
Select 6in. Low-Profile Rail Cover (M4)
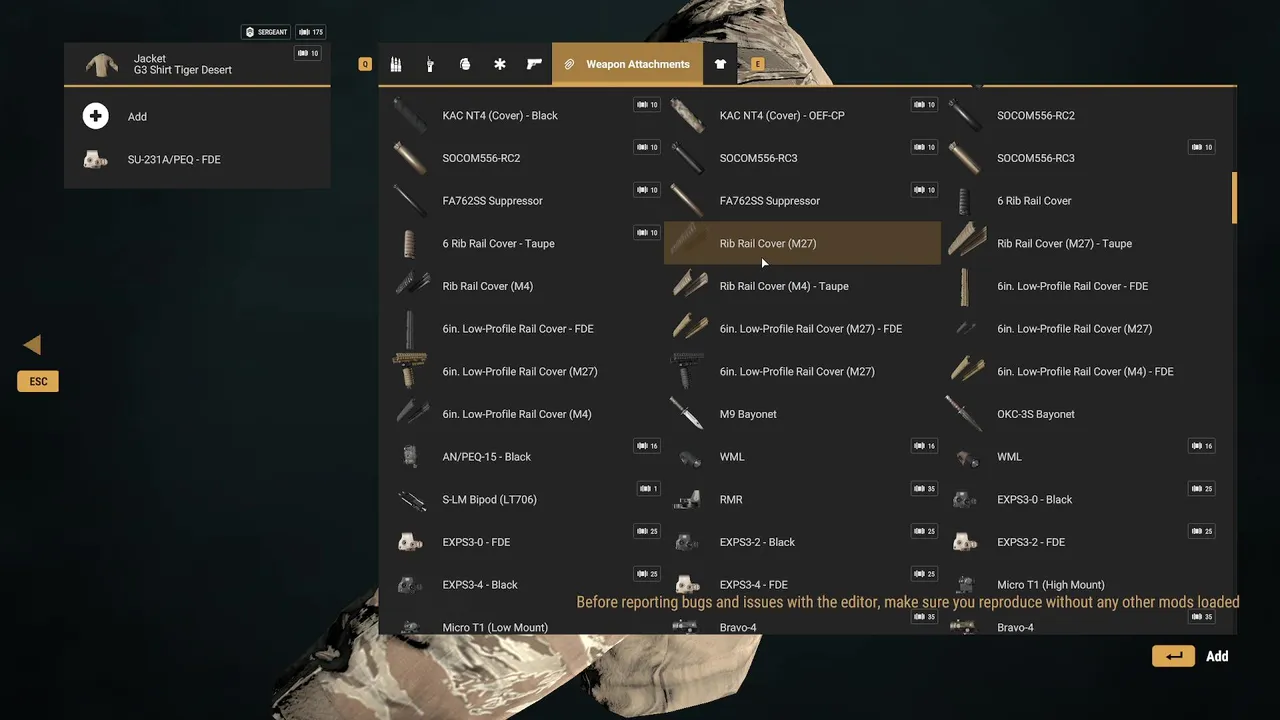(x=525, y=414)
